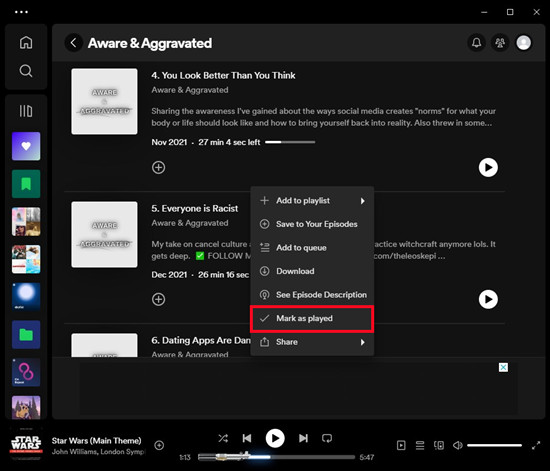Skip to previous track
This screenshot has height=471, width=550.
247,438
